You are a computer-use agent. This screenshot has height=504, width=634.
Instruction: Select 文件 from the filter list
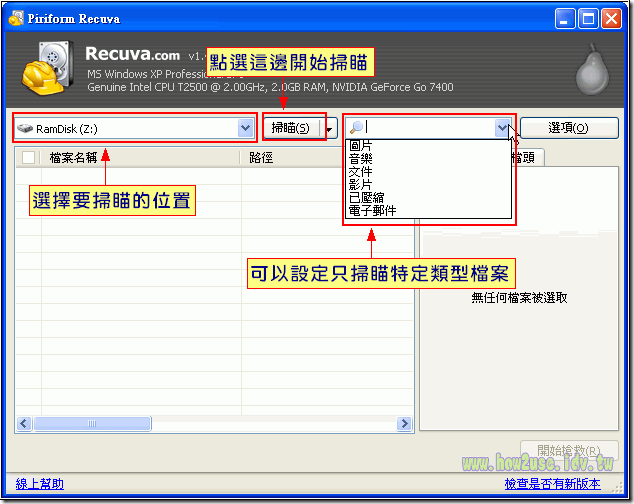[x=428, y=172]
